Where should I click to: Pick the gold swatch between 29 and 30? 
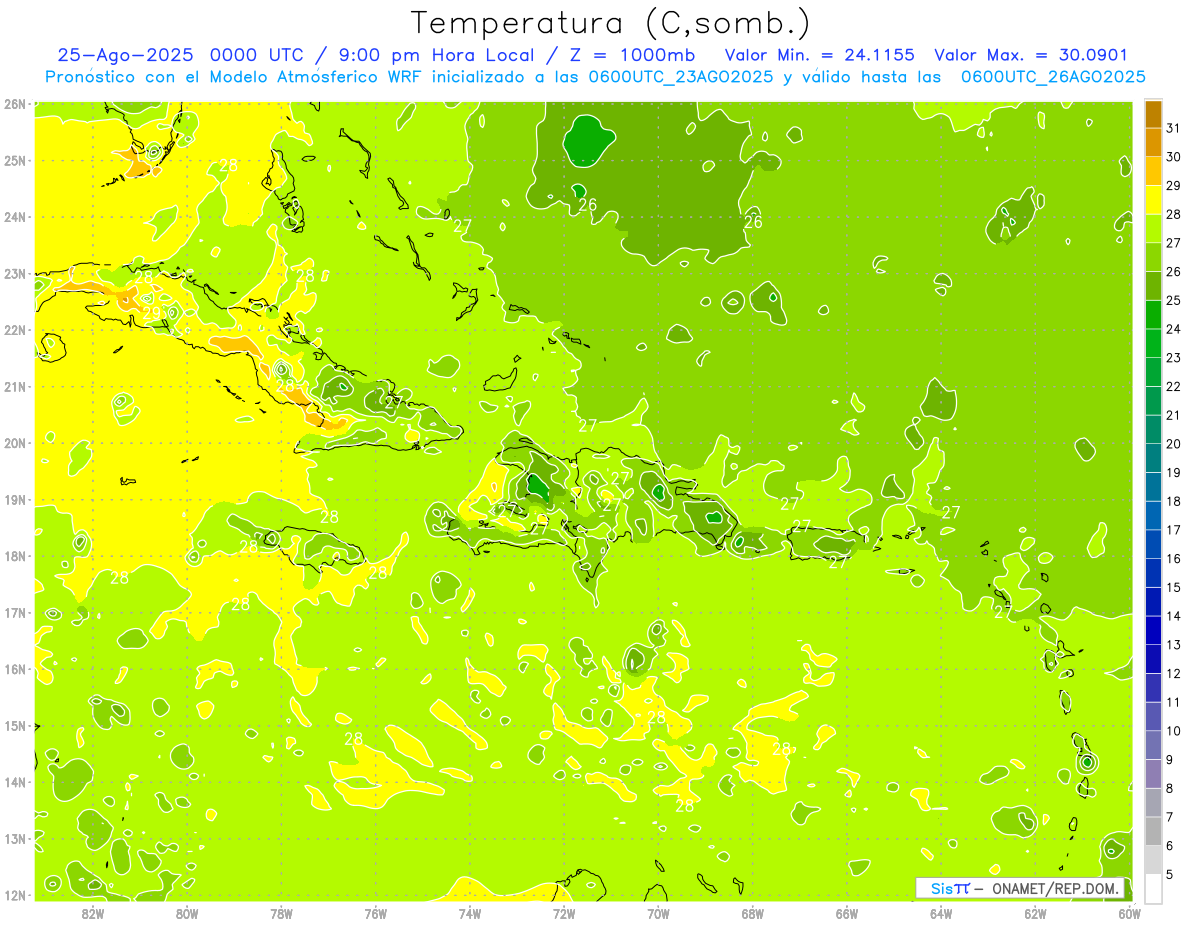[x=1153, y=172]
